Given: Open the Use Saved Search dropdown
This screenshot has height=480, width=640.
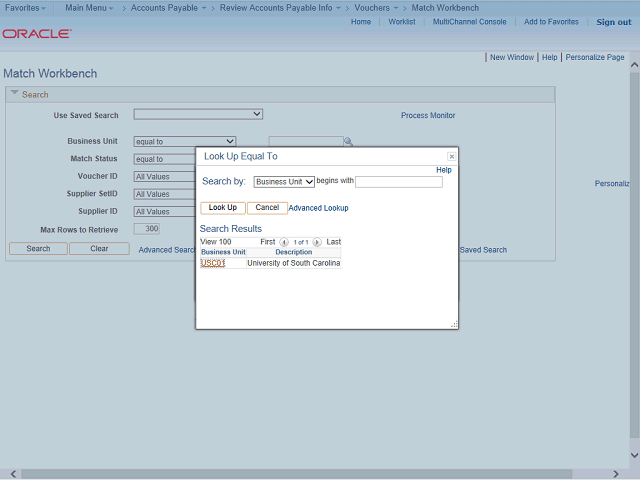Looking at the screenshot, I should (x=198, y=115).
